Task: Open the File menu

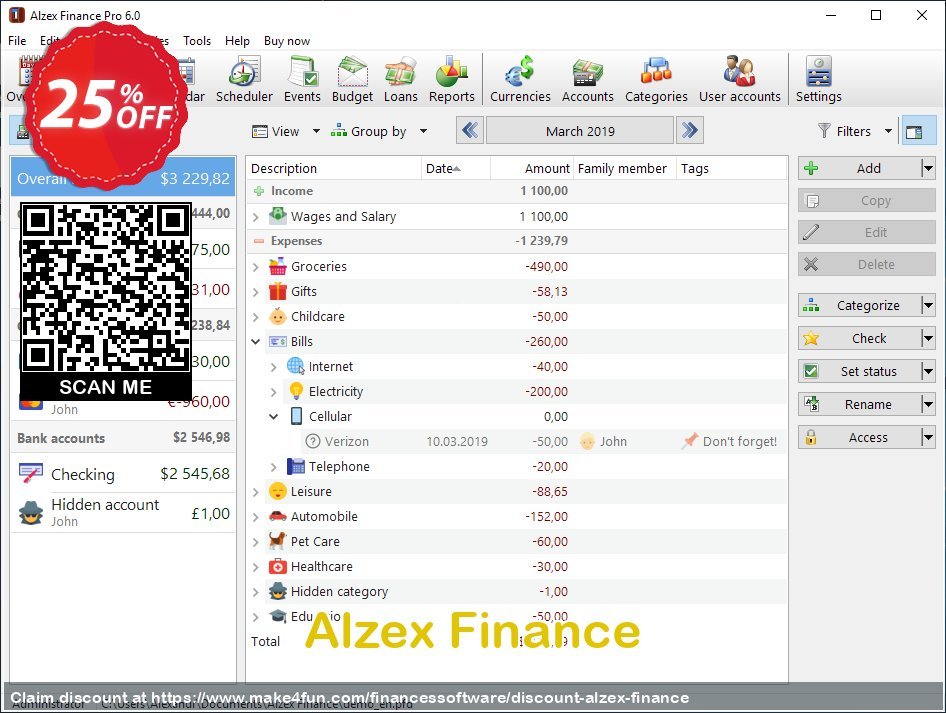Action: [x=17, y=40]
